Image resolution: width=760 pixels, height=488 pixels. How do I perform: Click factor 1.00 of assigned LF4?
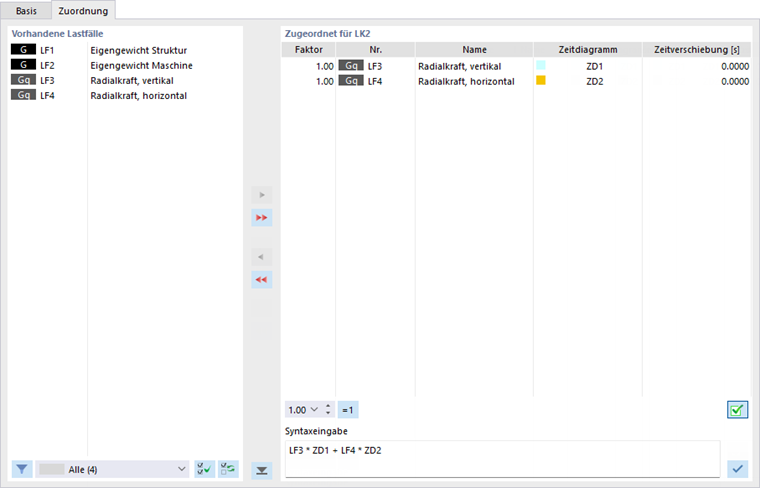pos(324,81)
